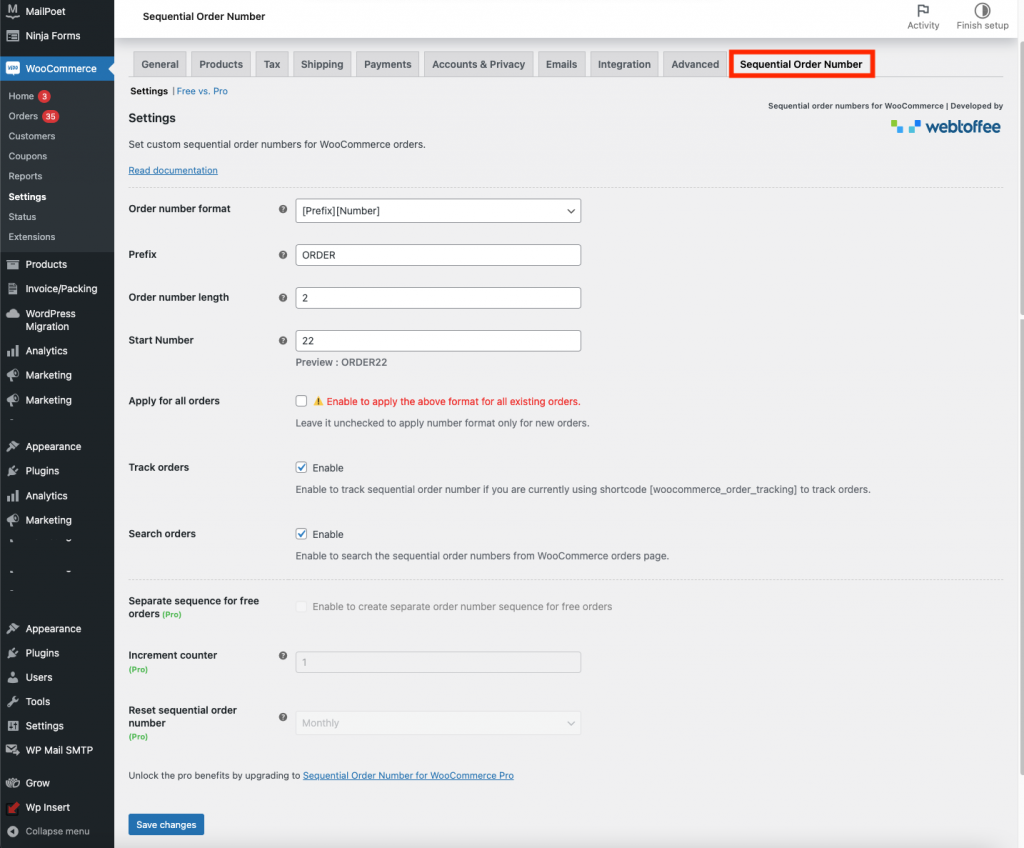
Task: Open the Activity flag icon
Action: coord(923,10)
